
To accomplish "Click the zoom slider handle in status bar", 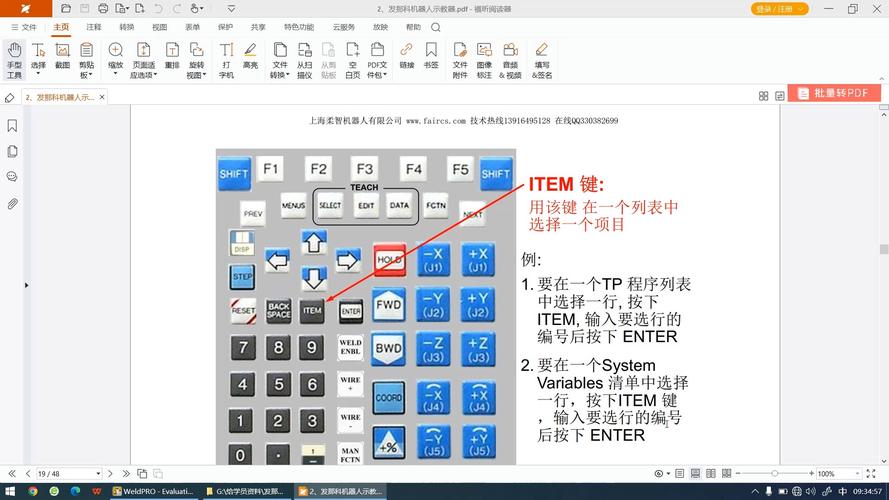I will point(774,473).
